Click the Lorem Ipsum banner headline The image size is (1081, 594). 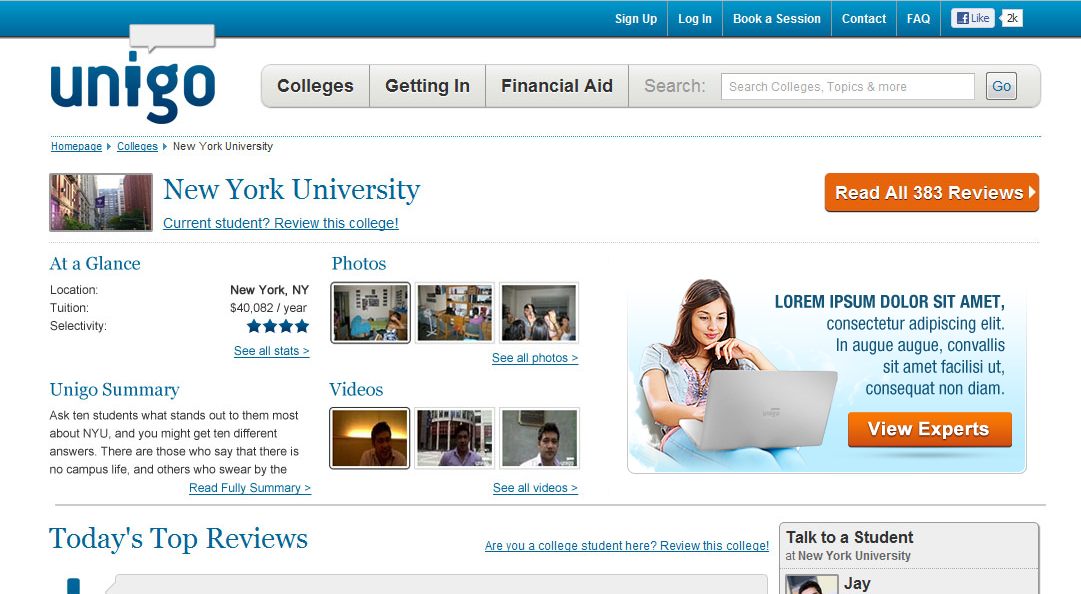pyautogui.click(x=889, y=302)
